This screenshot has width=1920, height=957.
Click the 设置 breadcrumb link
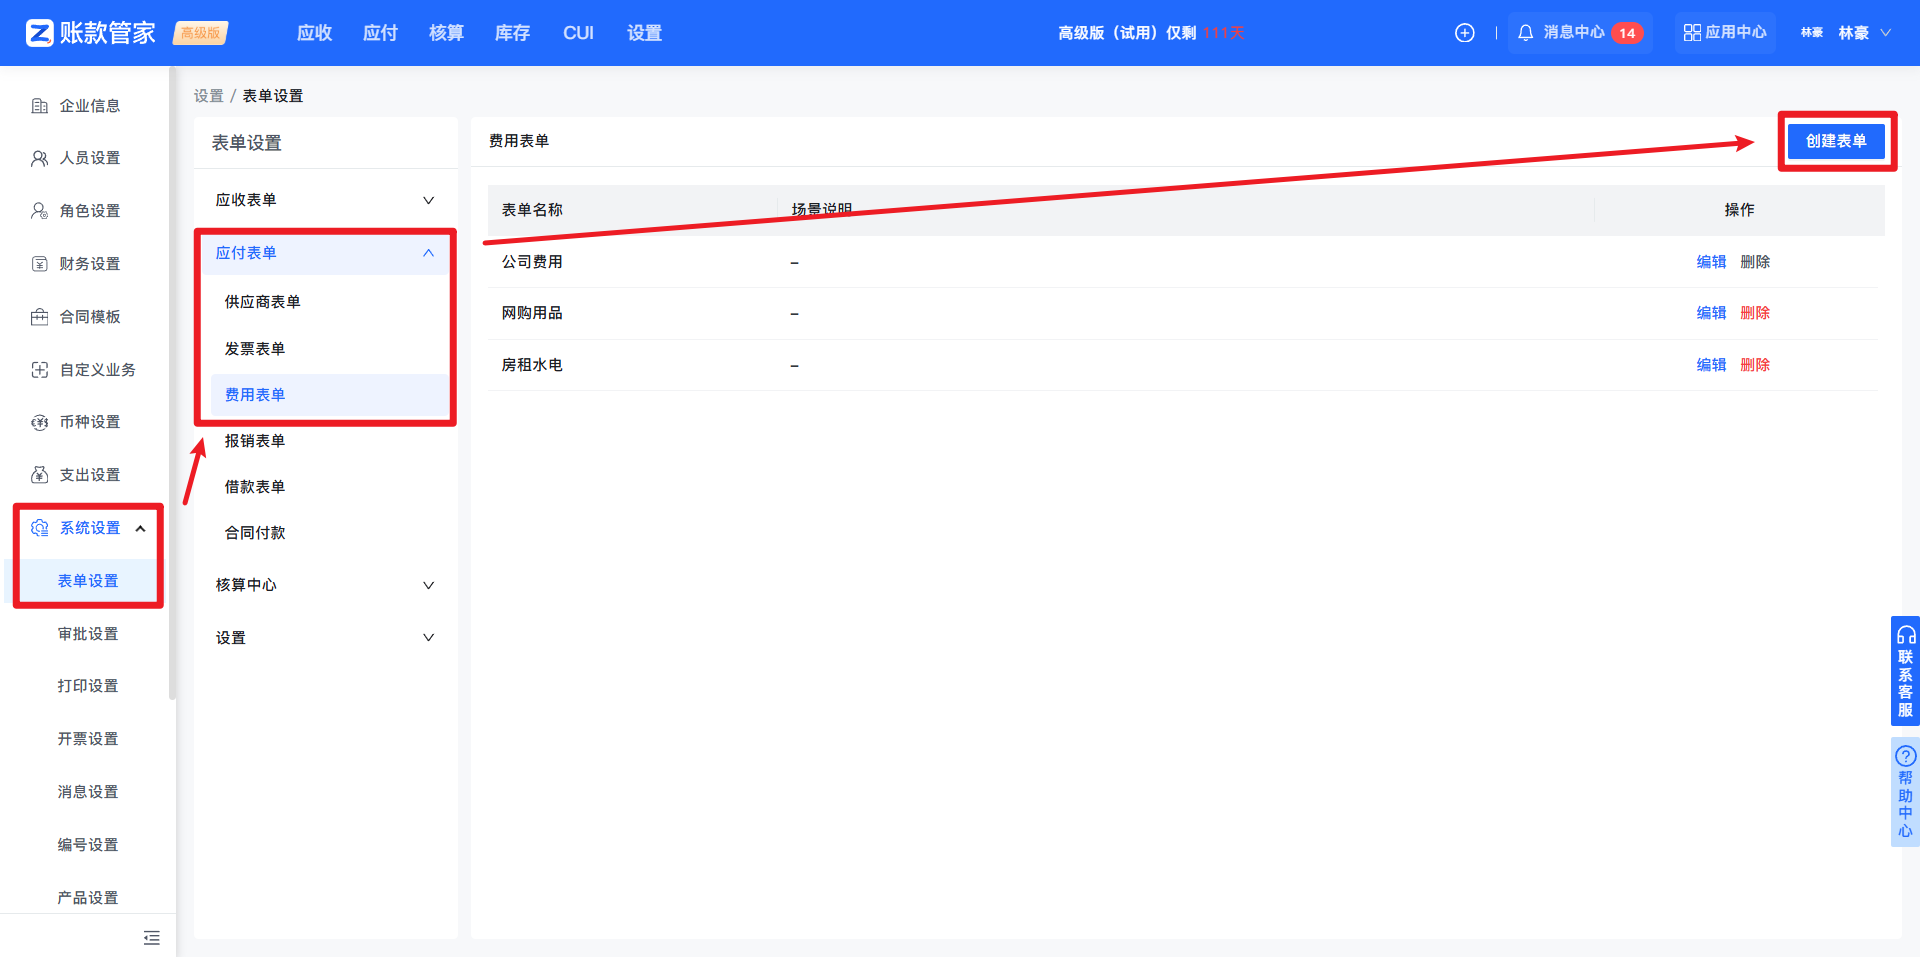[209, 96]
